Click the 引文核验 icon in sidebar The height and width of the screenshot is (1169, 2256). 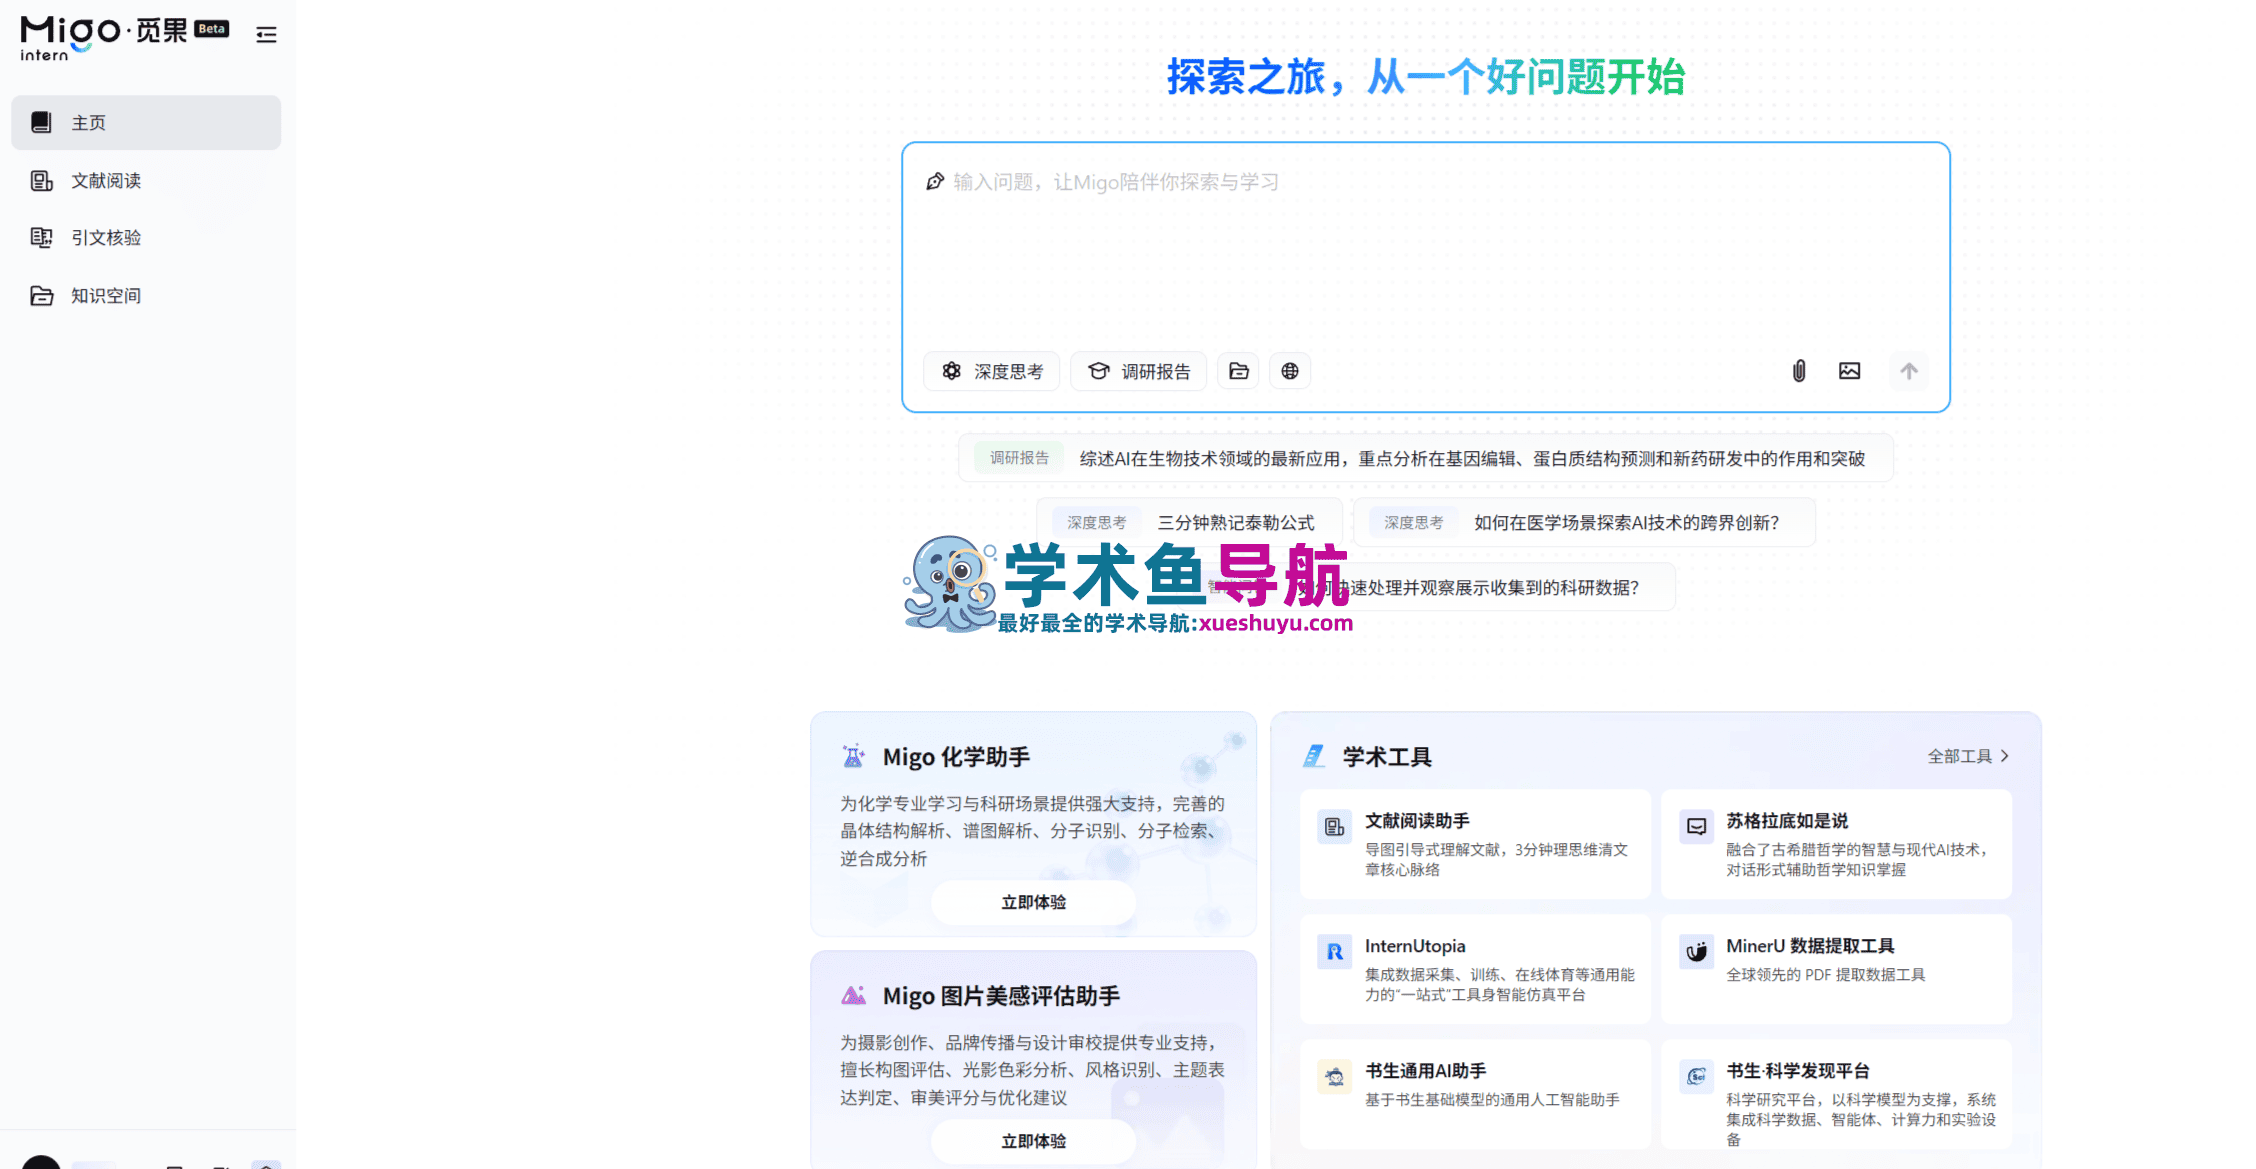tap(41, 238)
